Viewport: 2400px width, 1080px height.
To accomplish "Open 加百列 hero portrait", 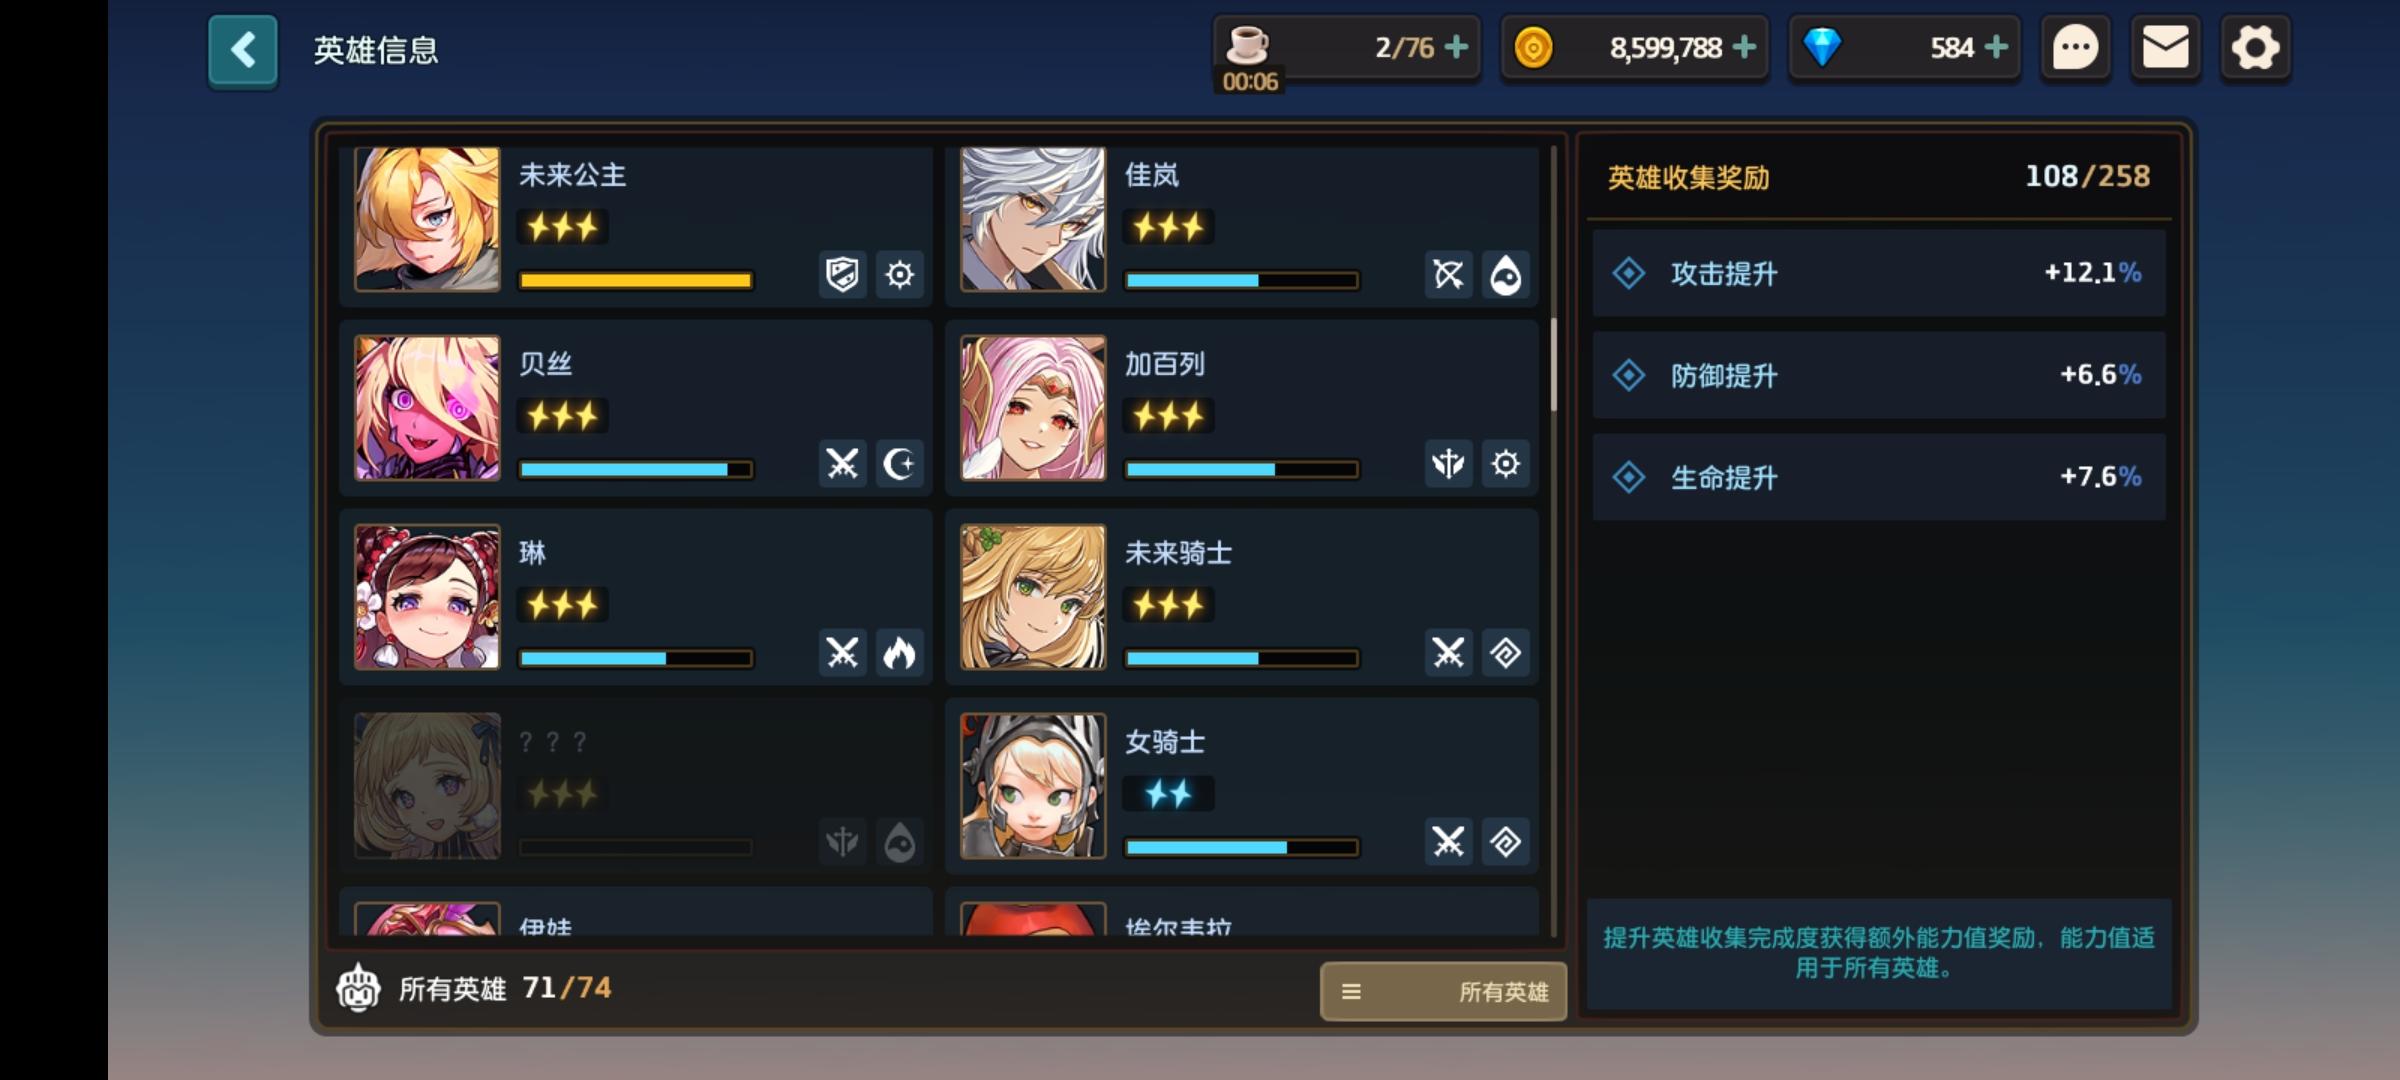I will pos(1033,408).
